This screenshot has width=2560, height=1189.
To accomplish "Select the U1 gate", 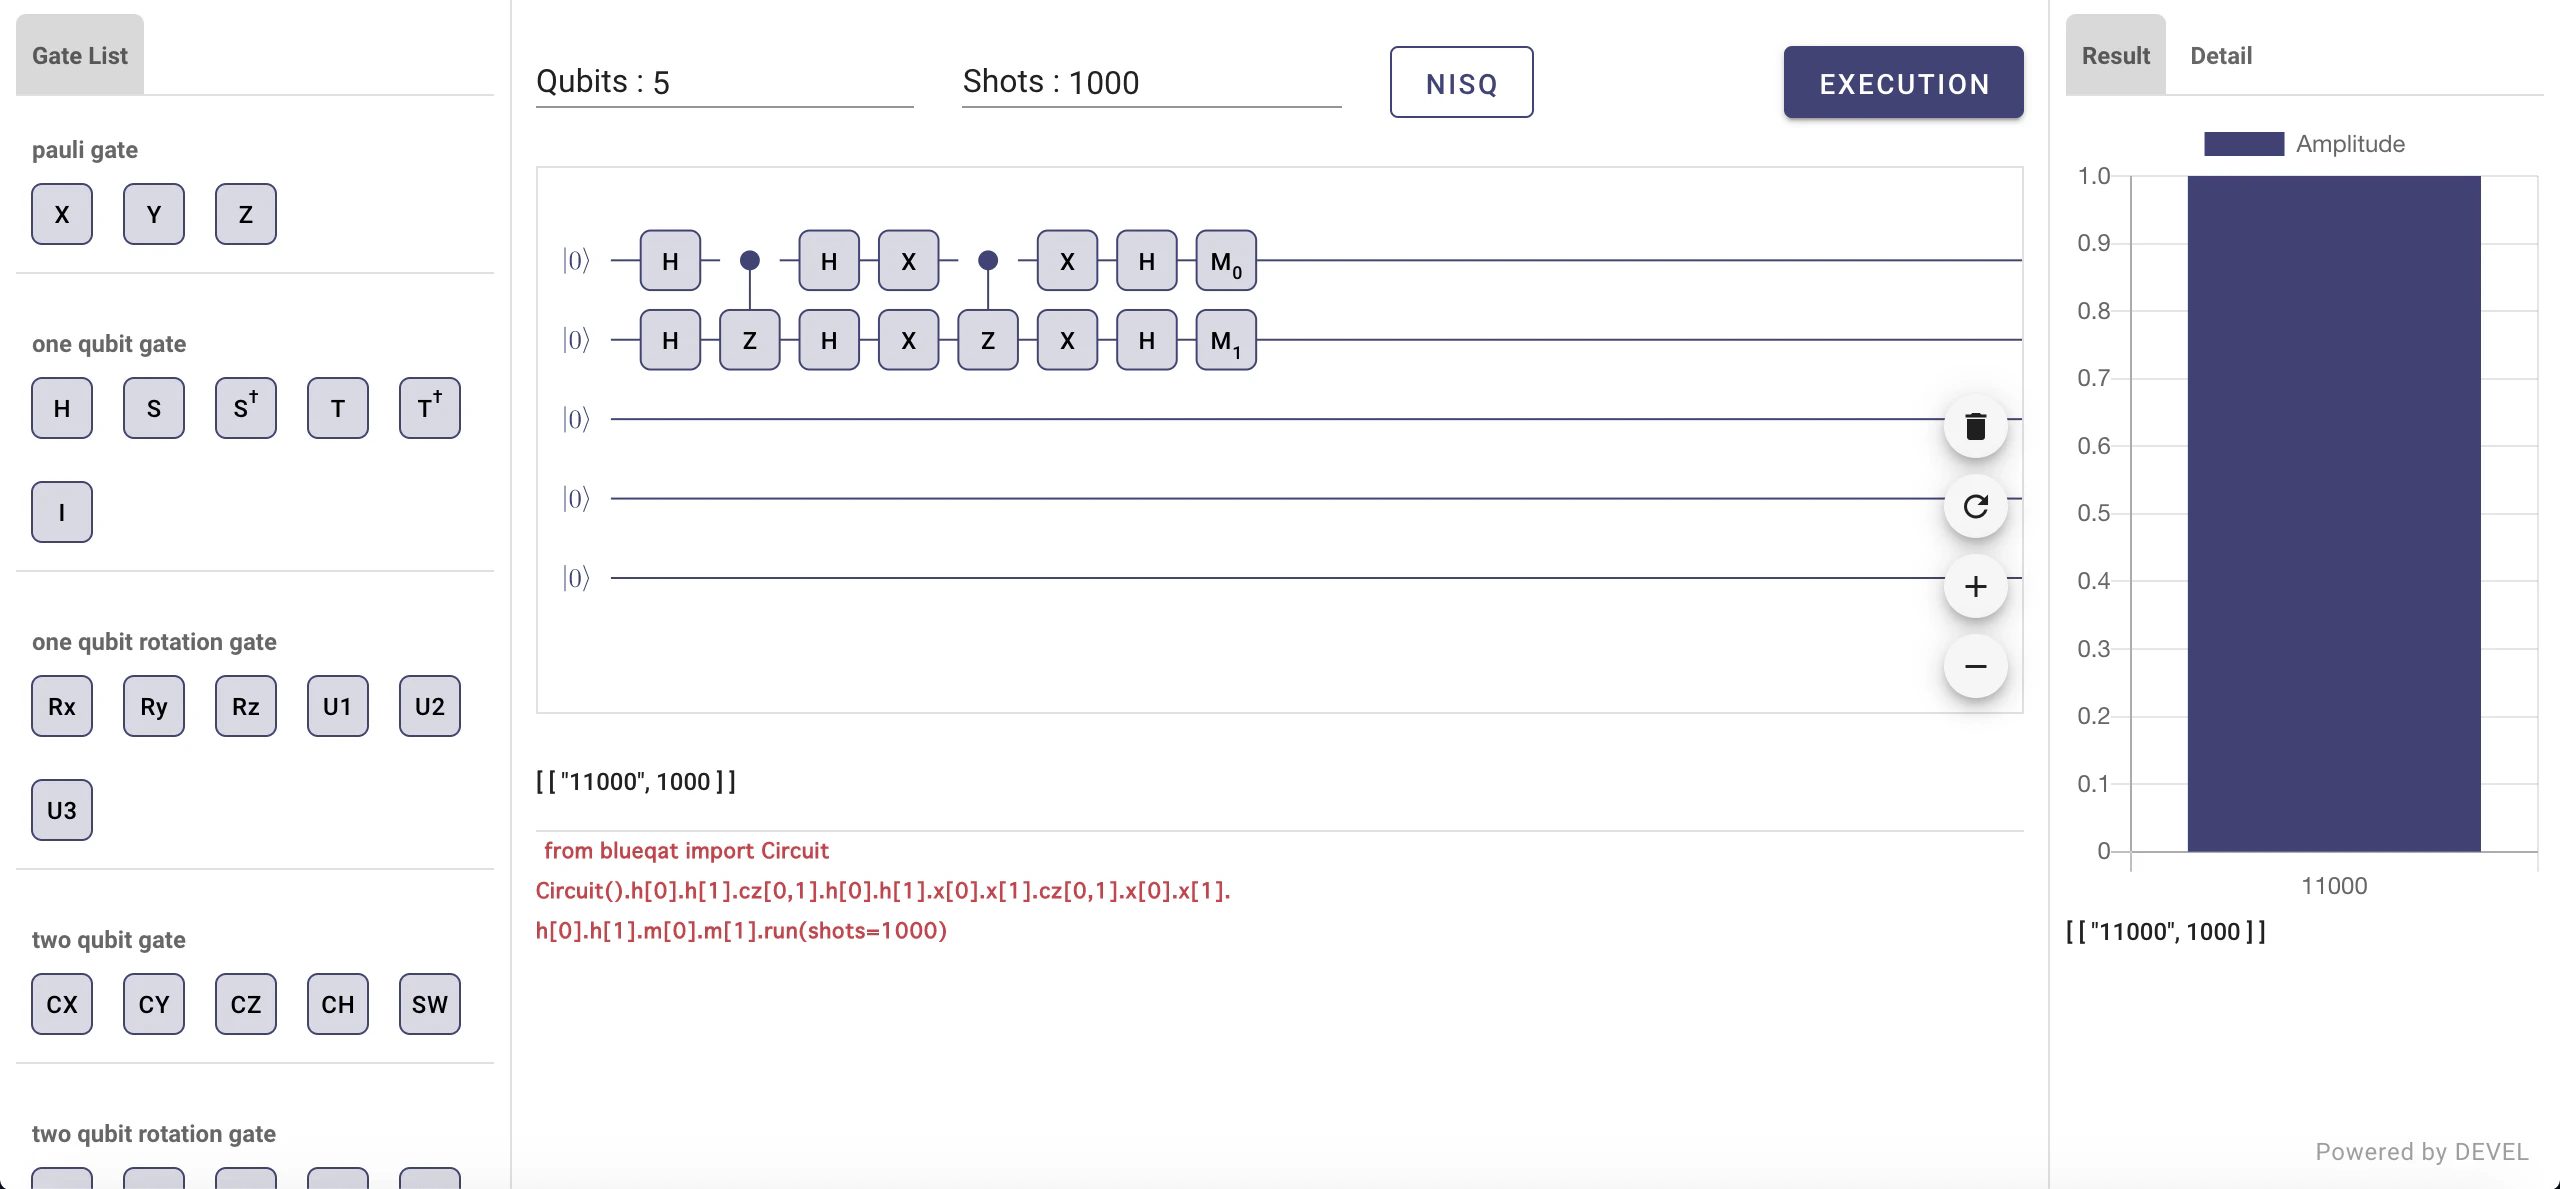I will 338,706.
